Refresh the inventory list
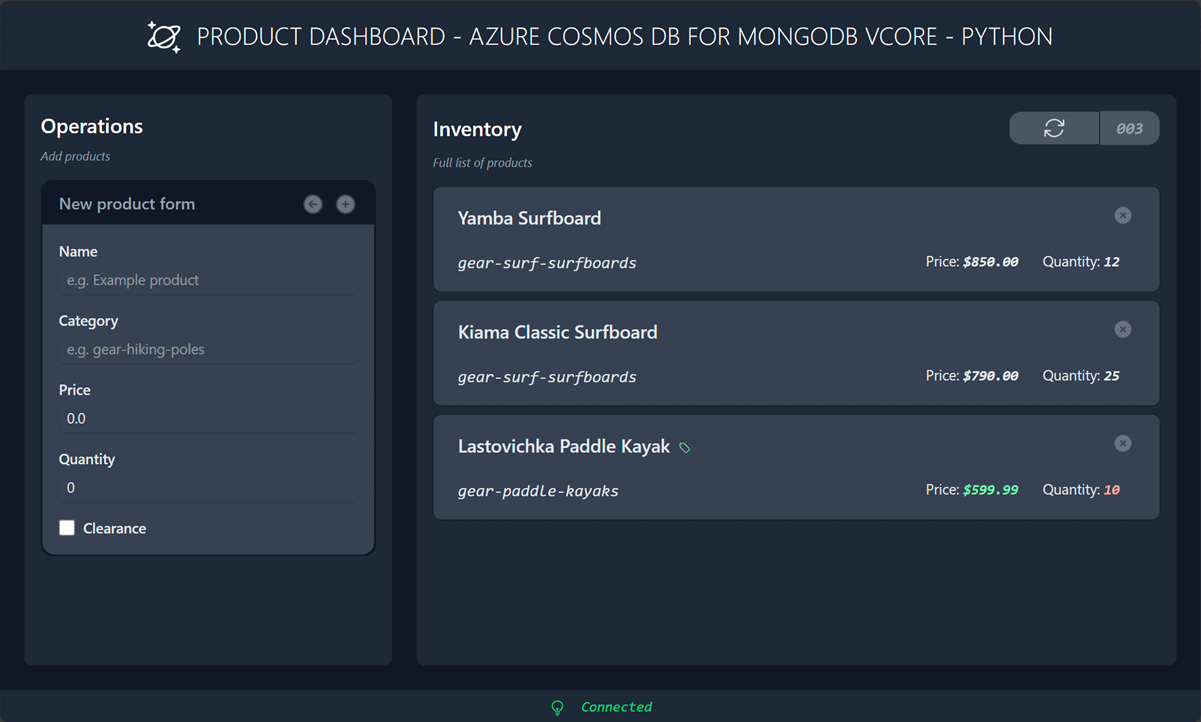The image size is (1201, 722). pyautogui.click(x=1054, y=128)
